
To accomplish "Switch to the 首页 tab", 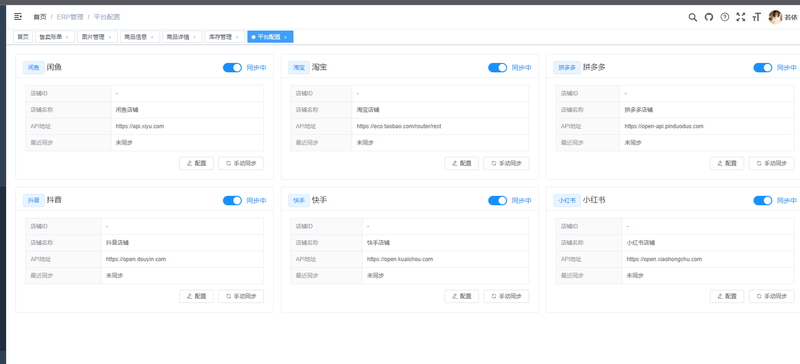I will pos(22,37).
